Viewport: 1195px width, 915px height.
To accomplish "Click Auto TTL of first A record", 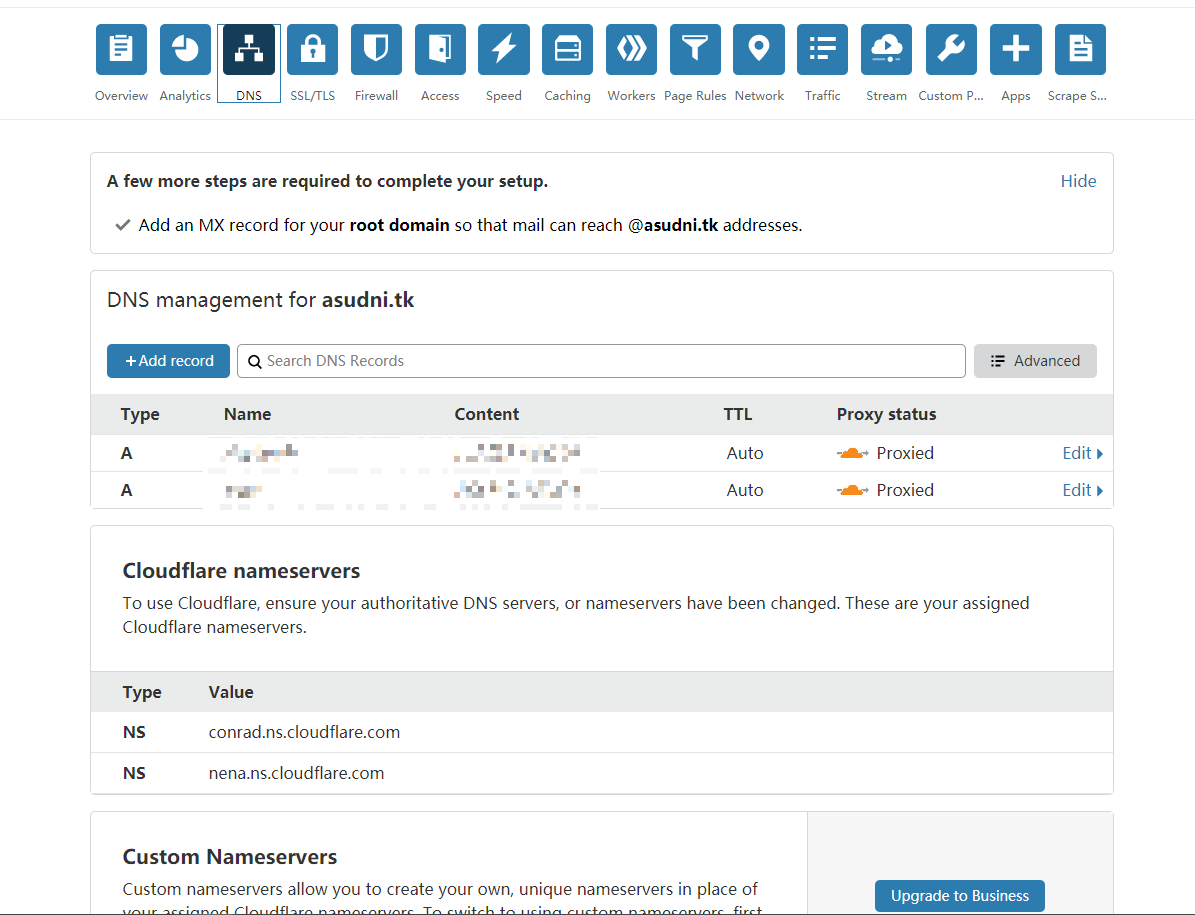I will [x=745, y=453].
